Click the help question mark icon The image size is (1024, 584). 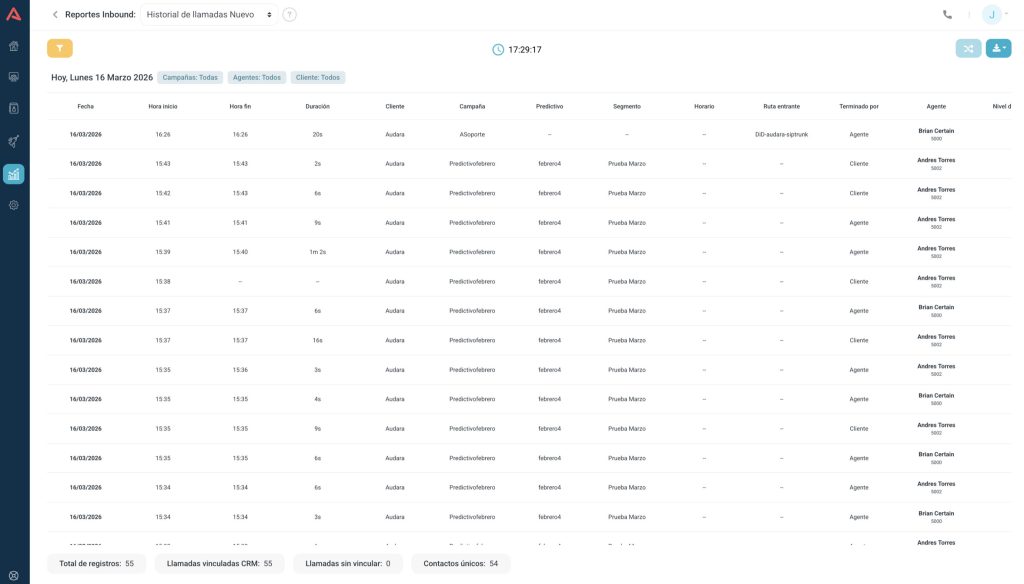coord(289,15)
